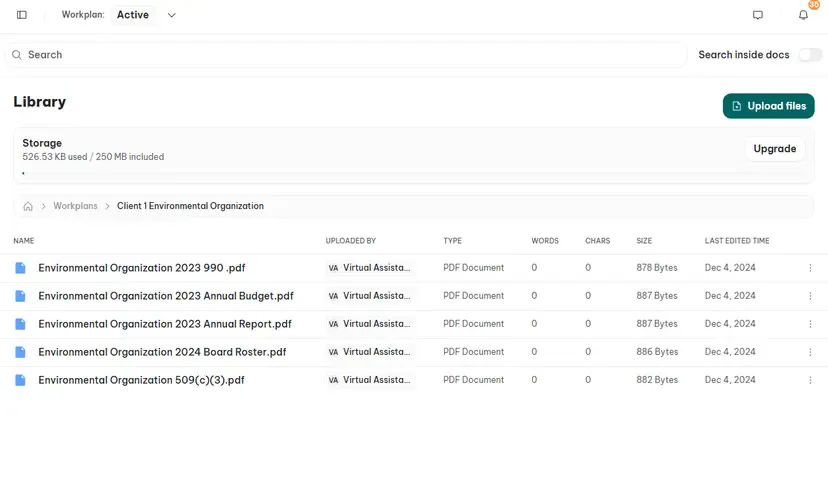Open Environmental Organization 2023 990 .pdf

click(142, 268)
